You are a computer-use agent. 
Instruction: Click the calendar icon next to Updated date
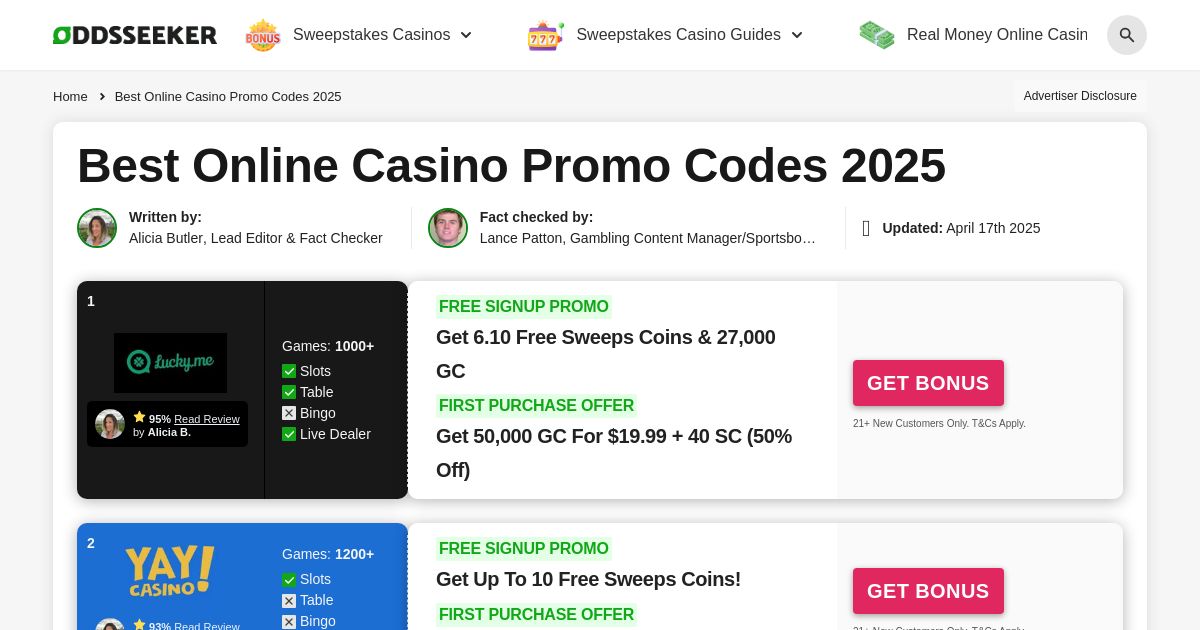pyautogui.click(x=866, y=228)
